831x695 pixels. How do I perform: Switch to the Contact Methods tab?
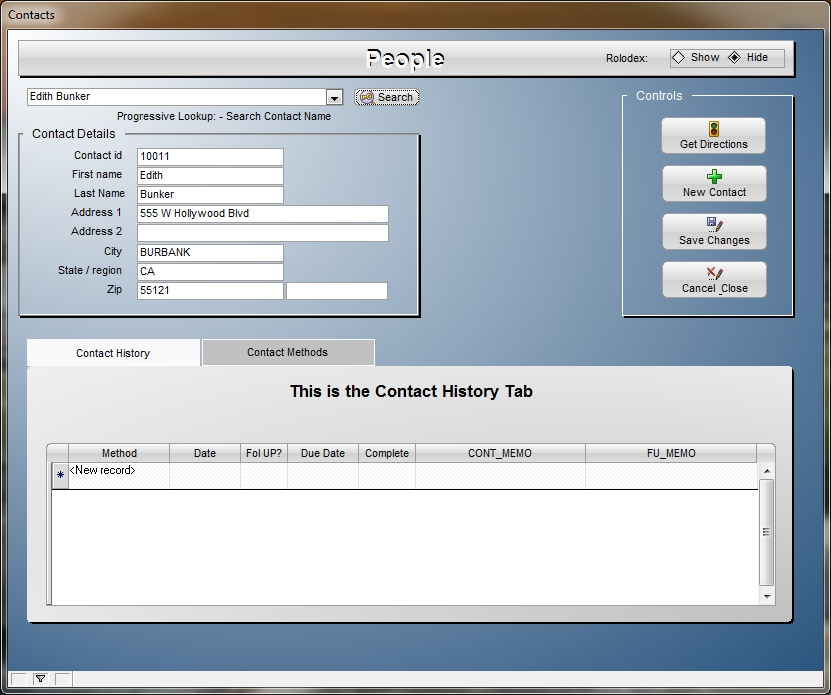pyautogui.click(x=287, y=352)
